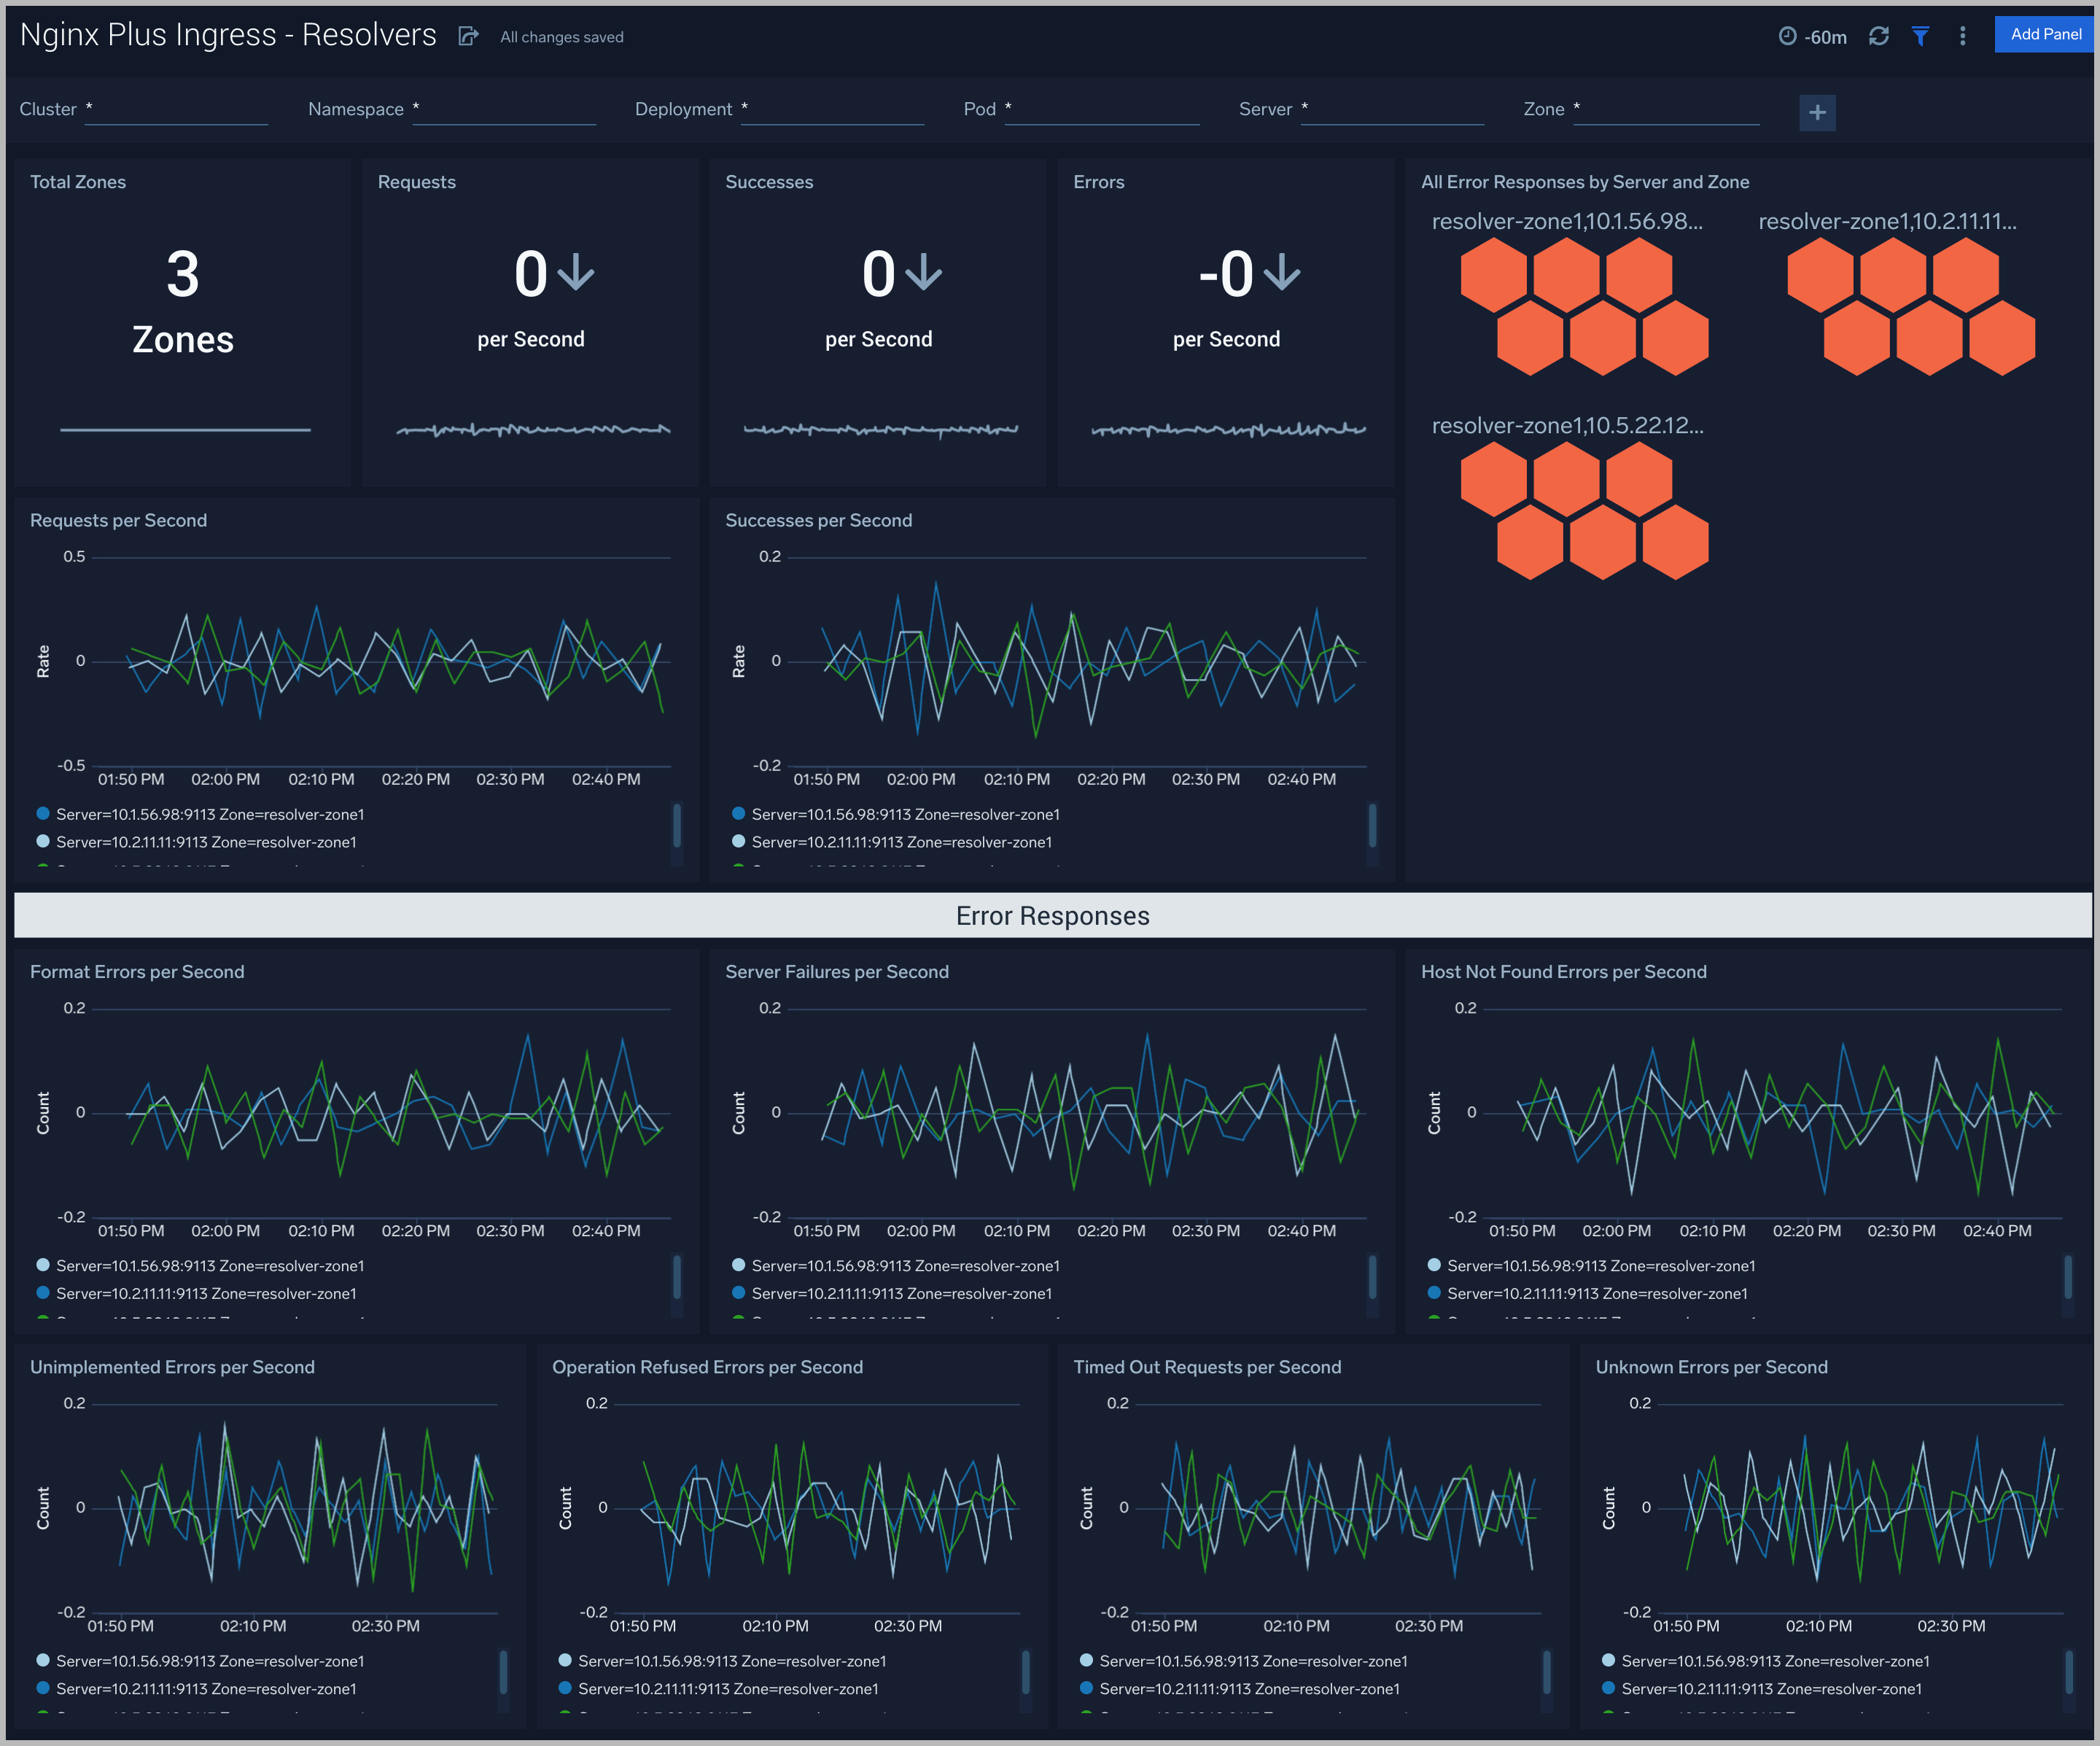The height and width of the screenshot is (1746, 2100).
Task: Refresh the dashboard data
Action: [x=1880, y=35]
